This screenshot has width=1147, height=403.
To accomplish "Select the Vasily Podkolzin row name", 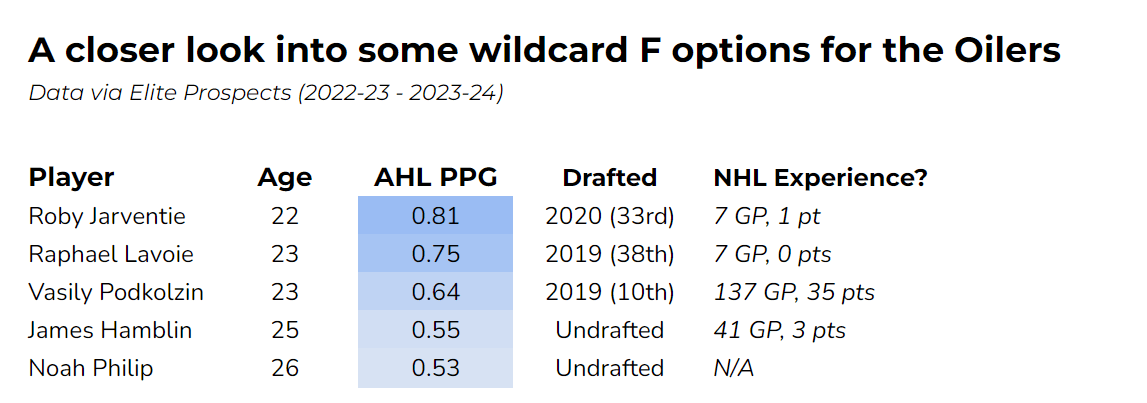I will point(116,292).
